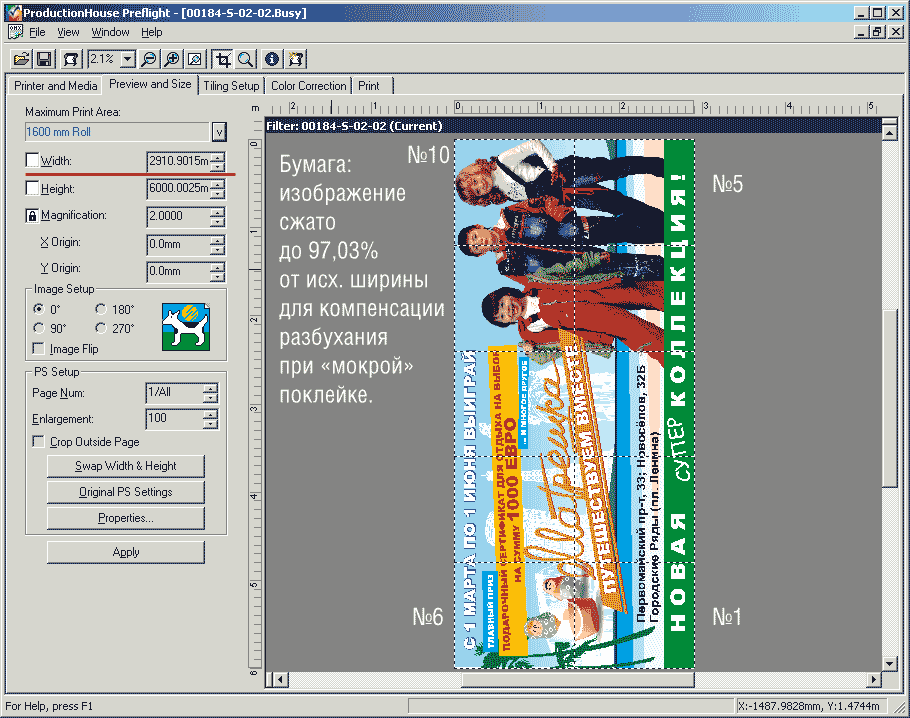
Task: Click the Fit to Window zoom icon
Action: coord(196,59)
